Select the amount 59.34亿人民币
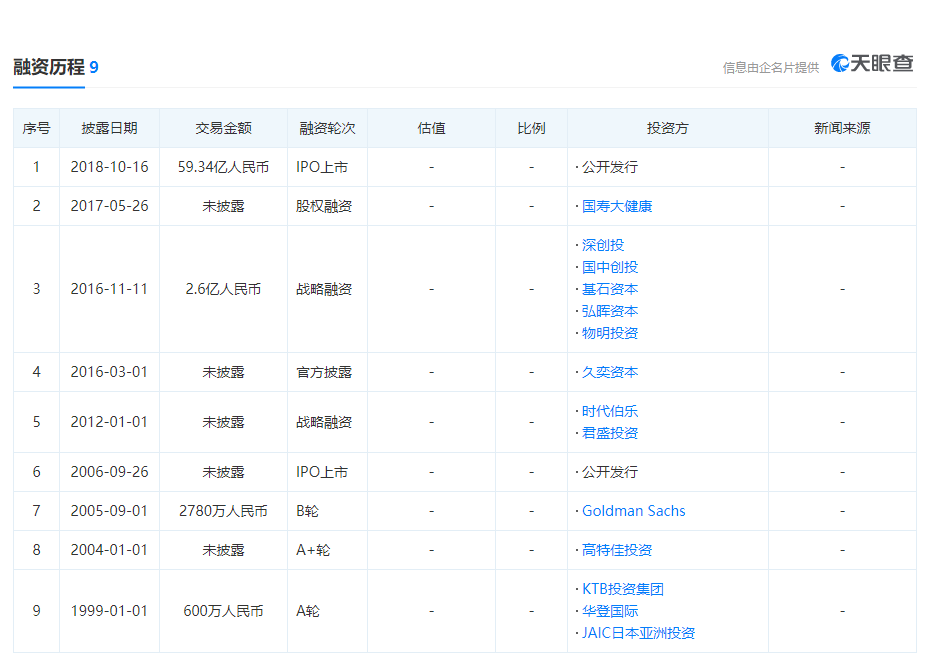 (223, 167)
